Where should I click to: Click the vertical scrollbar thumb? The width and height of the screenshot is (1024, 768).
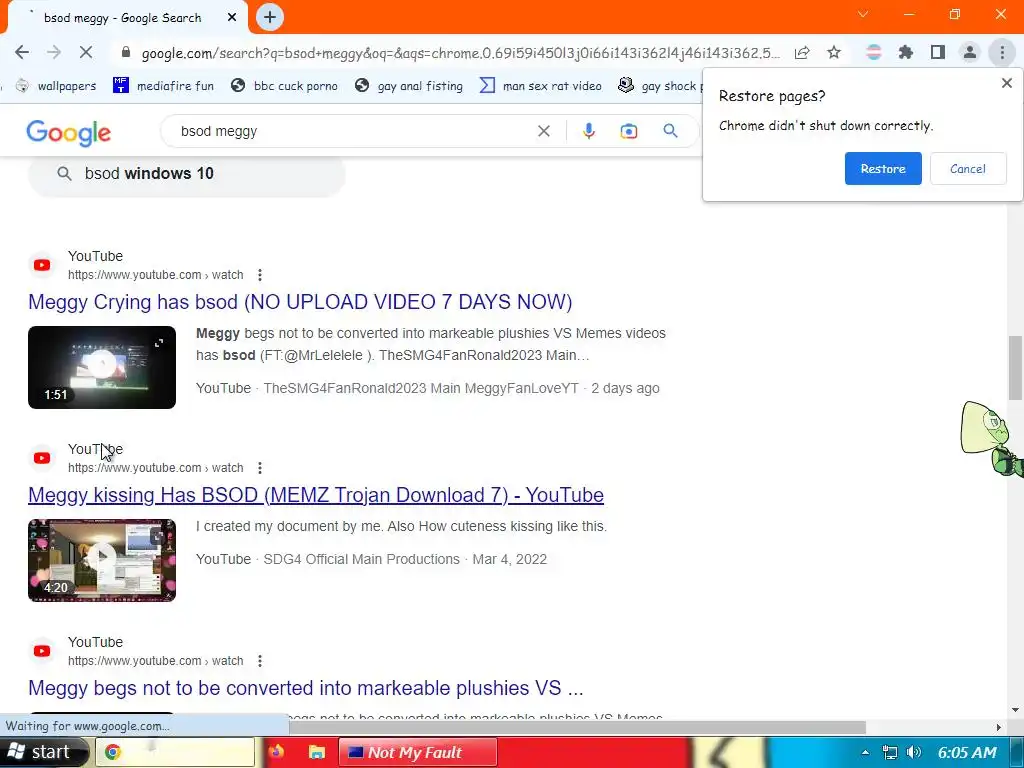(x=1016, y=367)
